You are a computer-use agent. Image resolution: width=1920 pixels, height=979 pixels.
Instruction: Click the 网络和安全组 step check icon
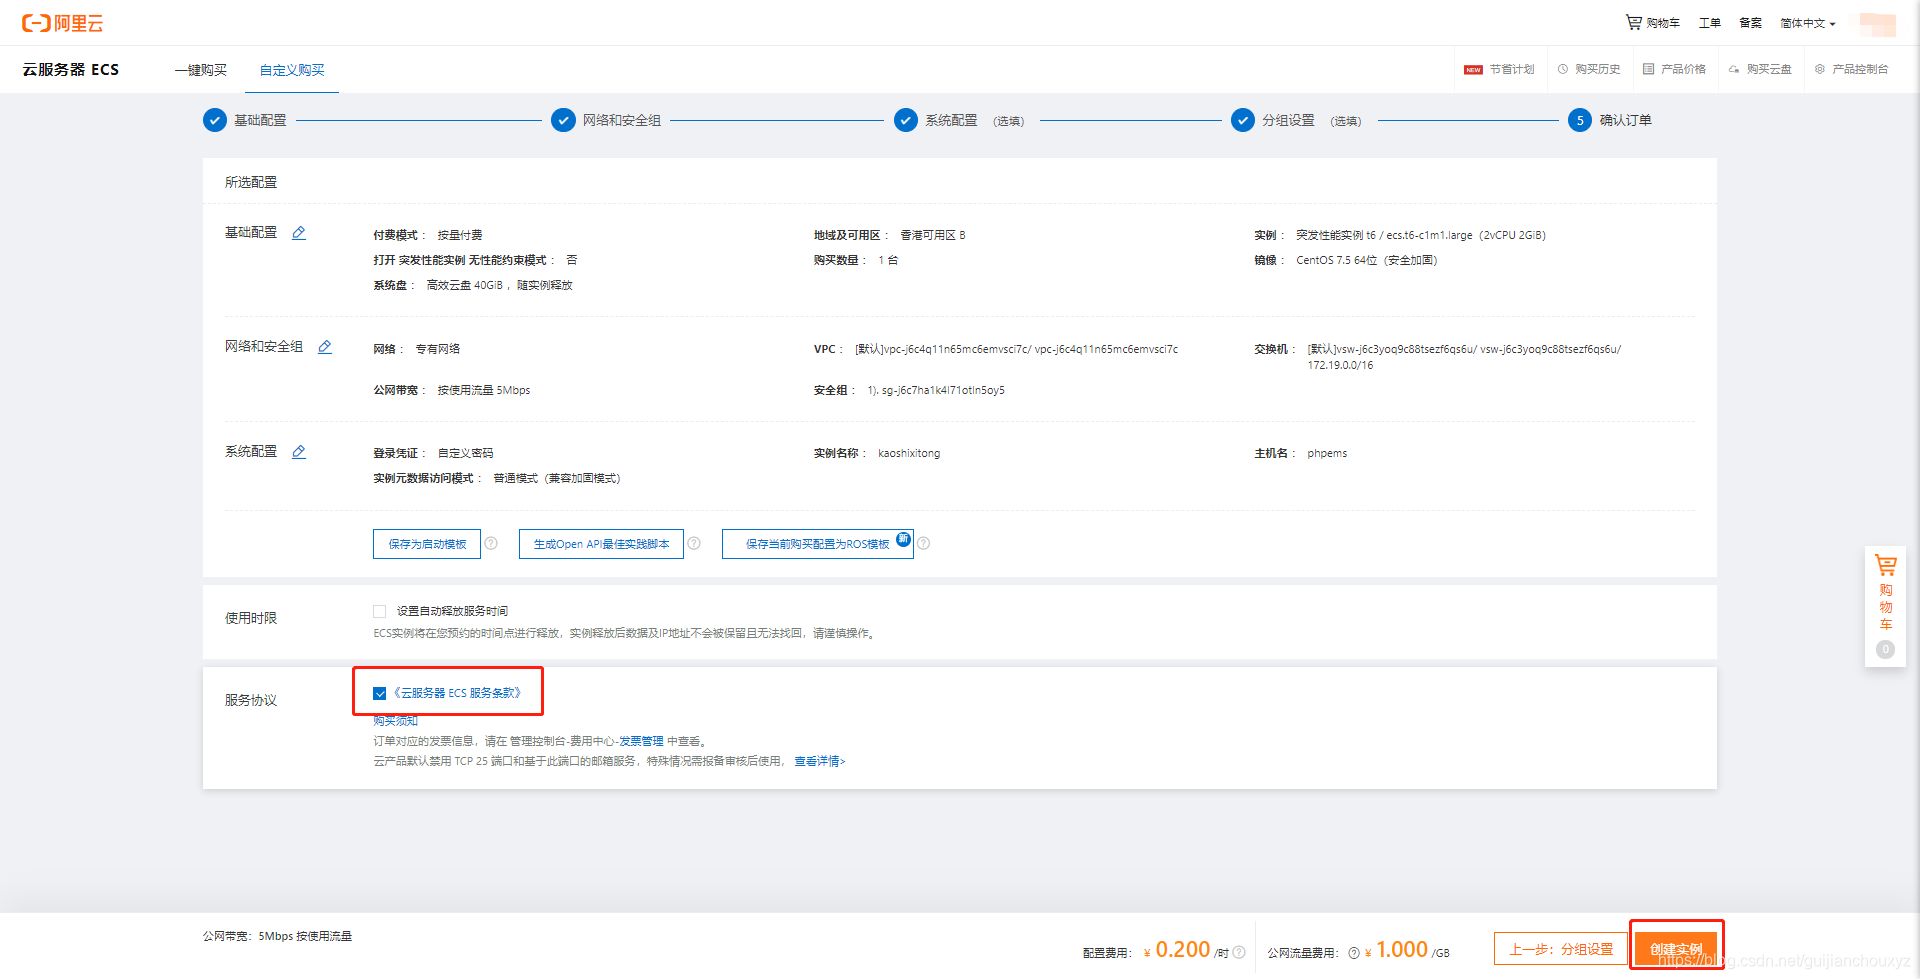[564, 120]
